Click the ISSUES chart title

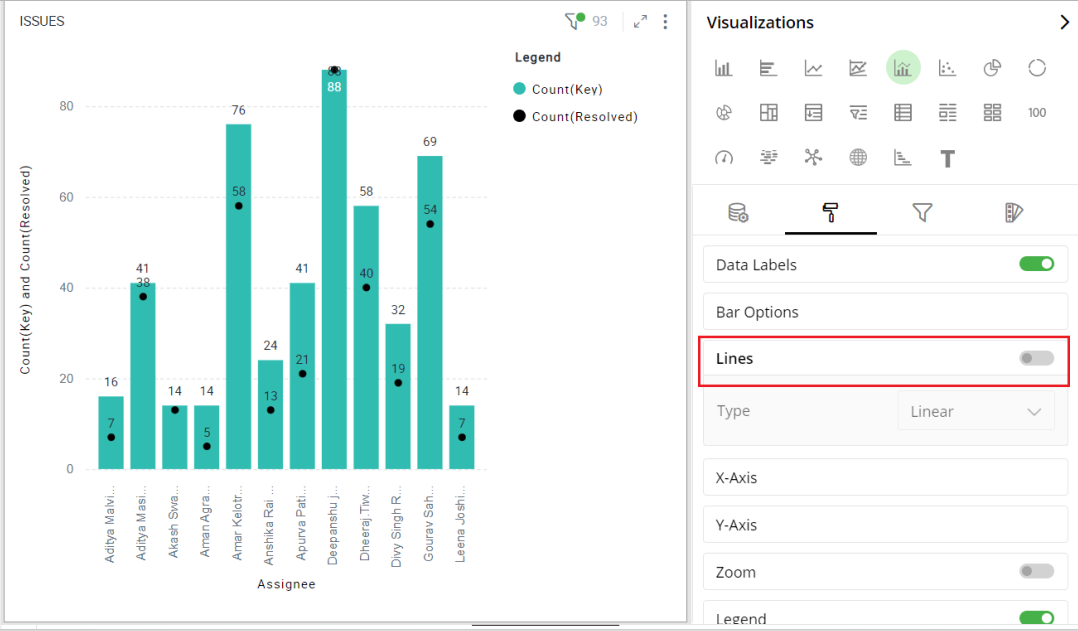pos(42,21)
